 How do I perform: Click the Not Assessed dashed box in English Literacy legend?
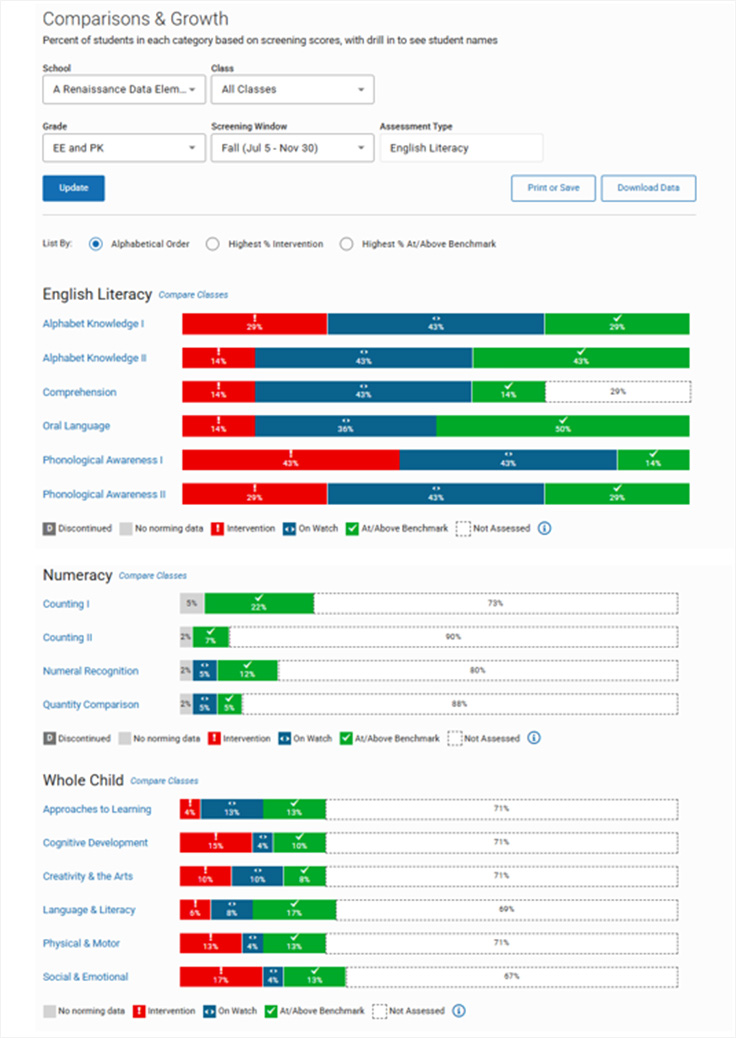click(x=463, y=528)
